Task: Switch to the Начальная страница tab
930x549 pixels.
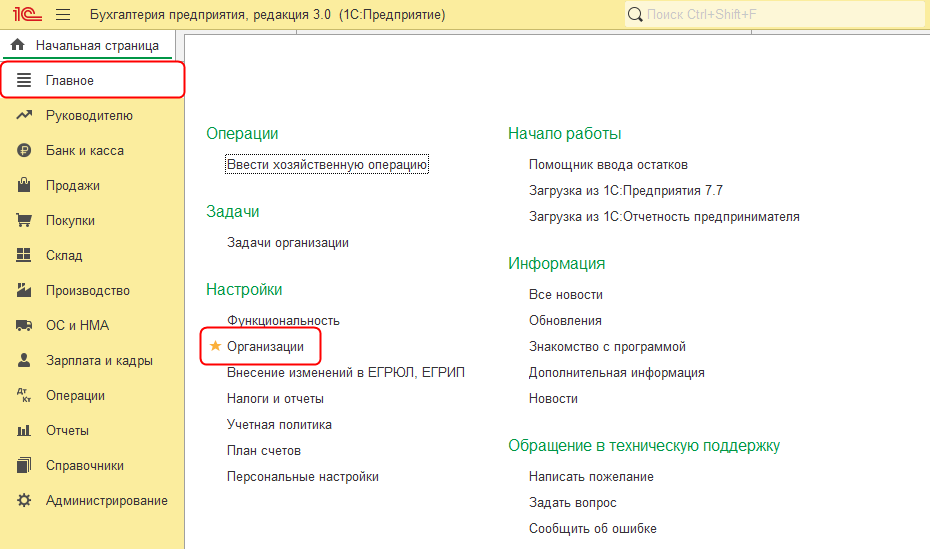Action: coord(88,45)
